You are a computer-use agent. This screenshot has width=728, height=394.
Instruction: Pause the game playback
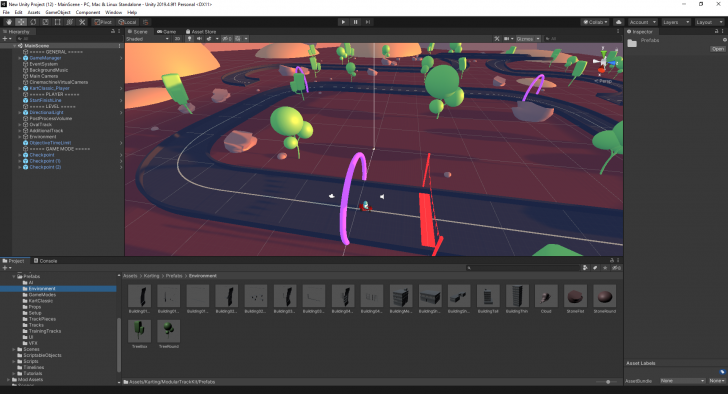[x=356, y=22]
